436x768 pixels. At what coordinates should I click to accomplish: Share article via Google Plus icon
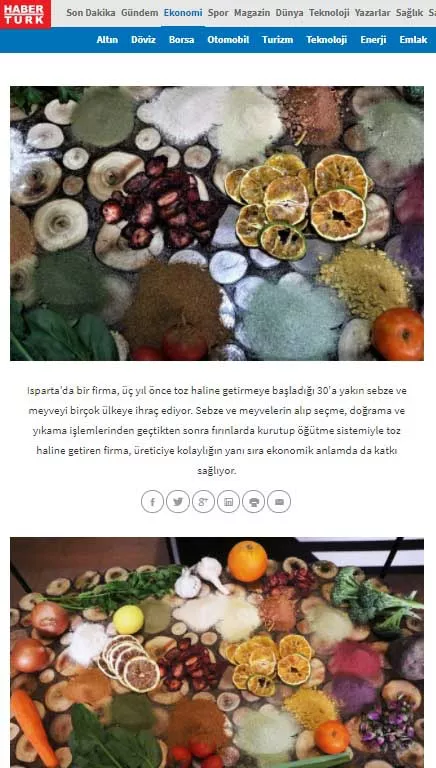click(203, 502)
